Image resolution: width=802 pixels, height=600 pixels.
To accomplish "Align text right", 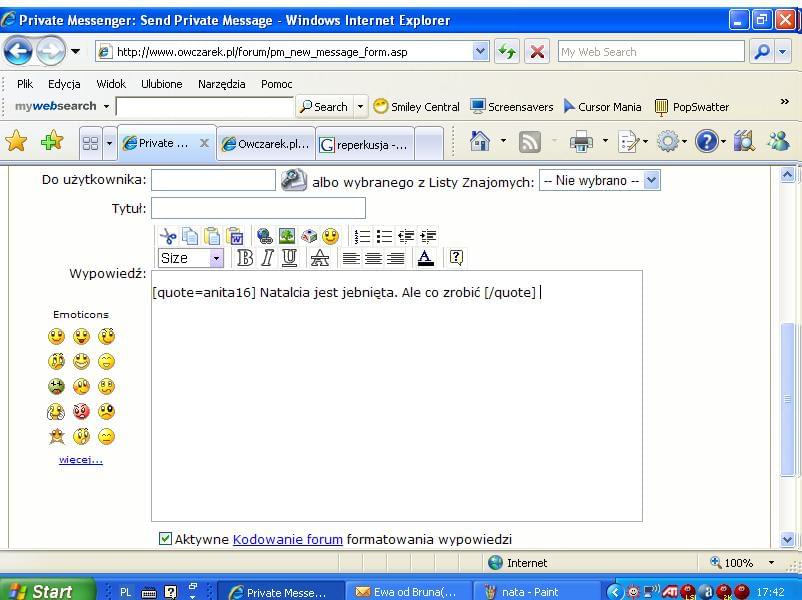I will (x=395, y=258).
